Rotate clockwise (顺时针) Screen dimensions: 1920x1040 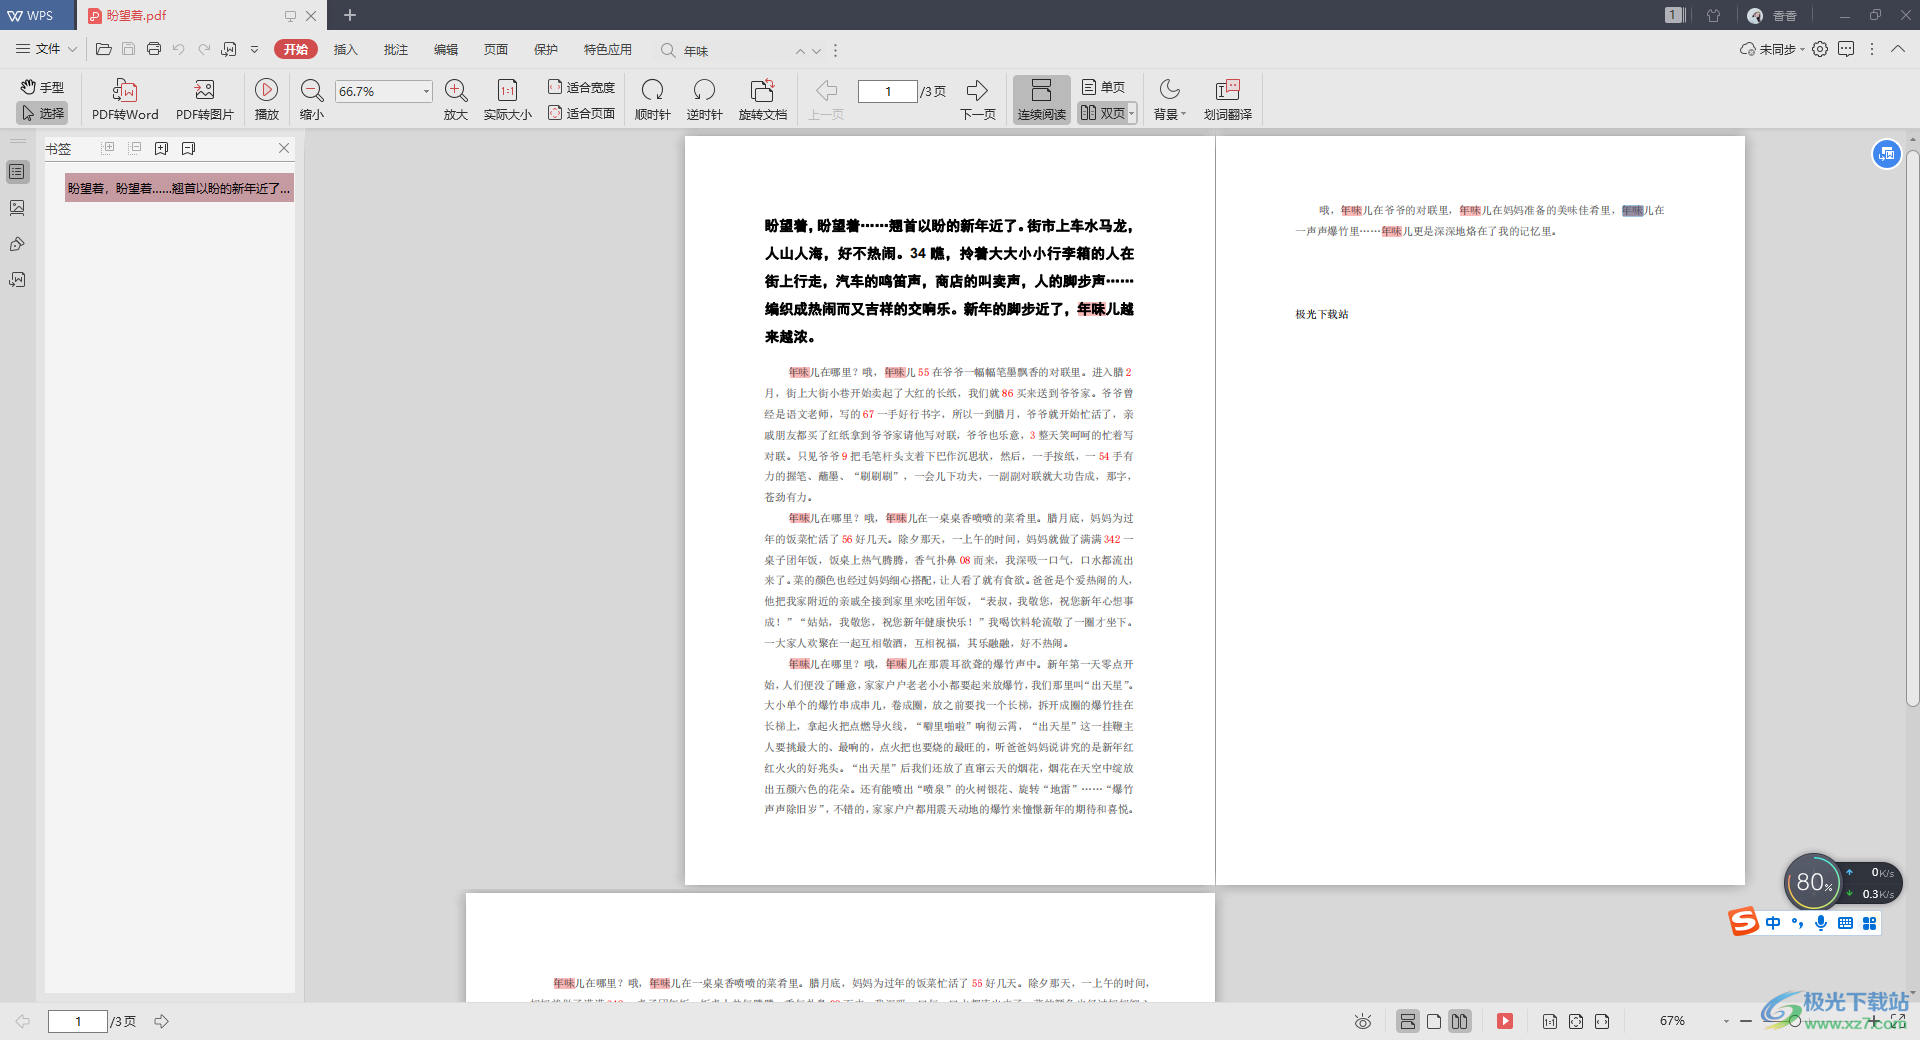point(653,100)
